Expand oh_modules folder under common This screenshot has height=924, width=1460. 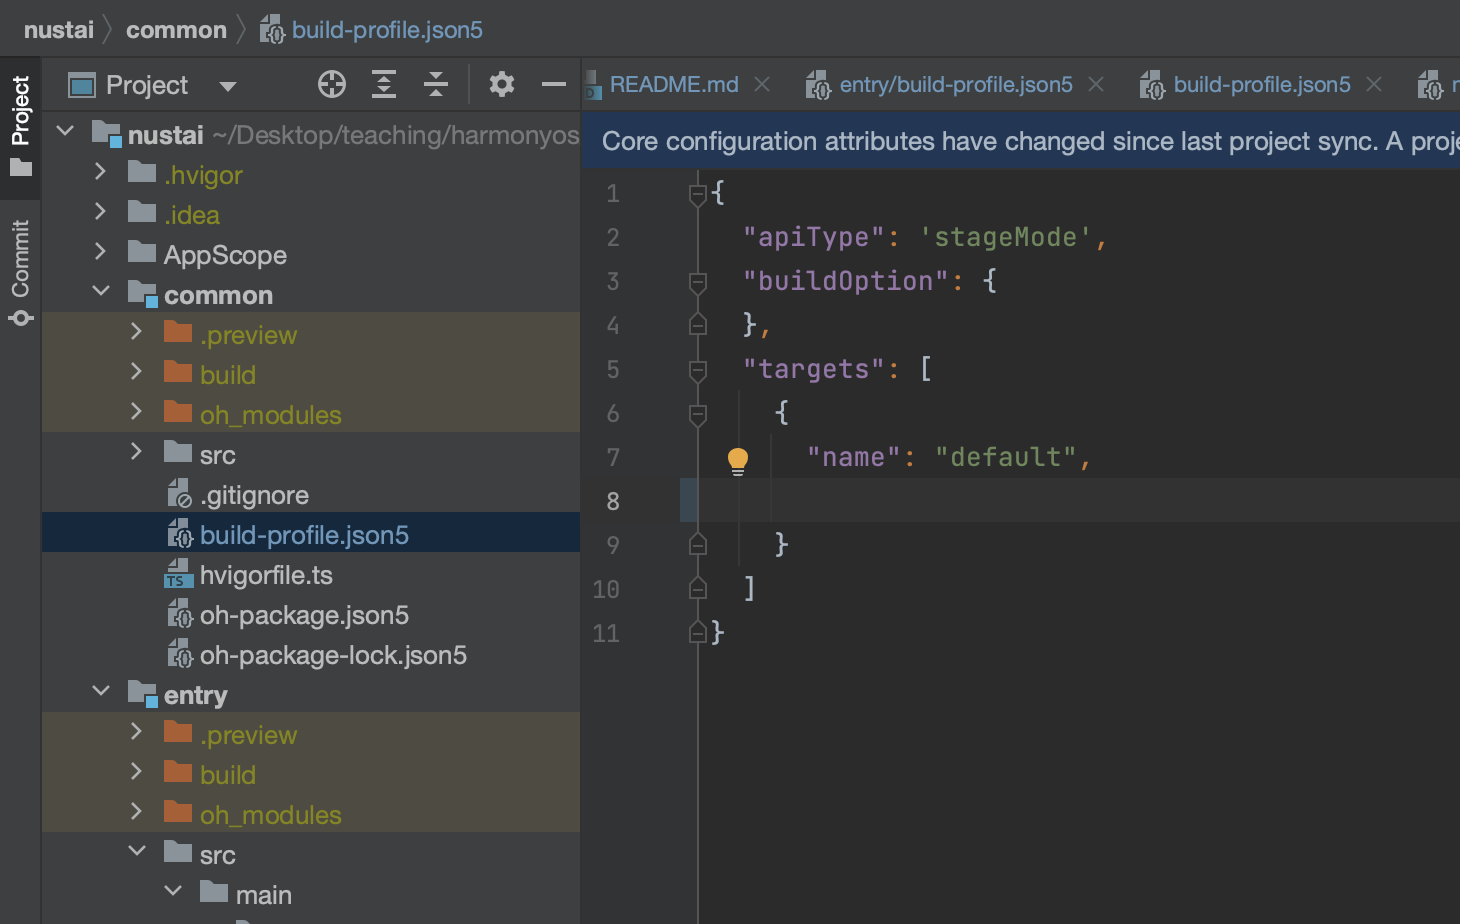(x=136, y=411)
